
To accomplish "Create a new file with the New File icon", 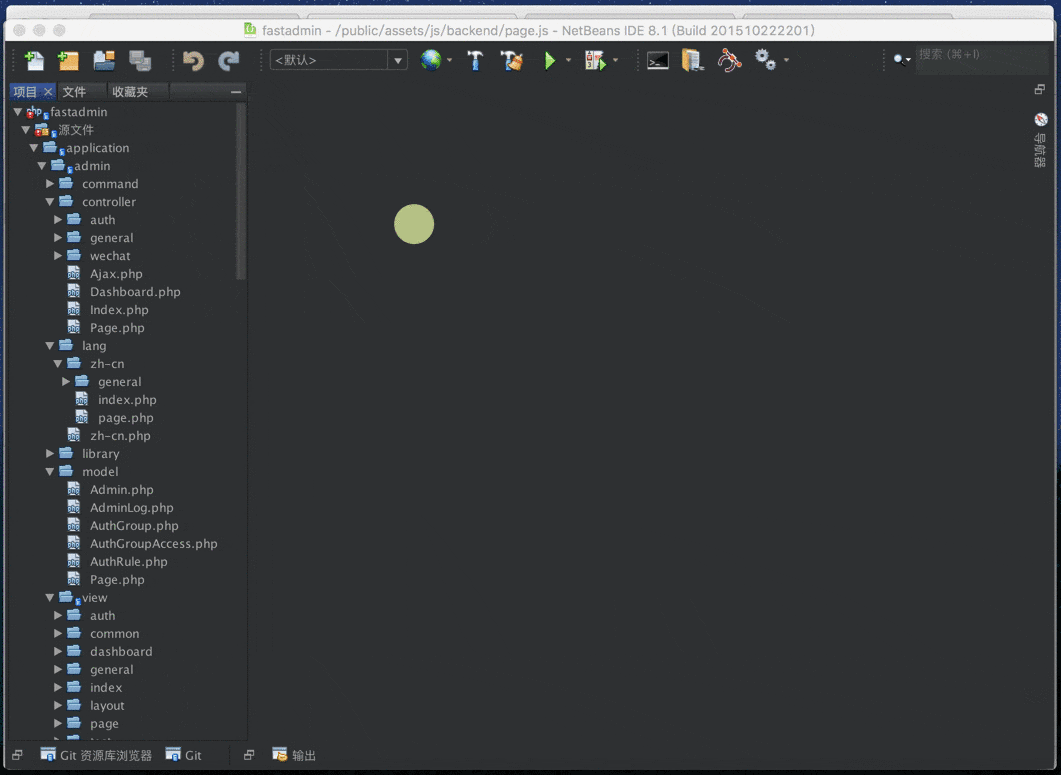I will click(x=34, y=60).
